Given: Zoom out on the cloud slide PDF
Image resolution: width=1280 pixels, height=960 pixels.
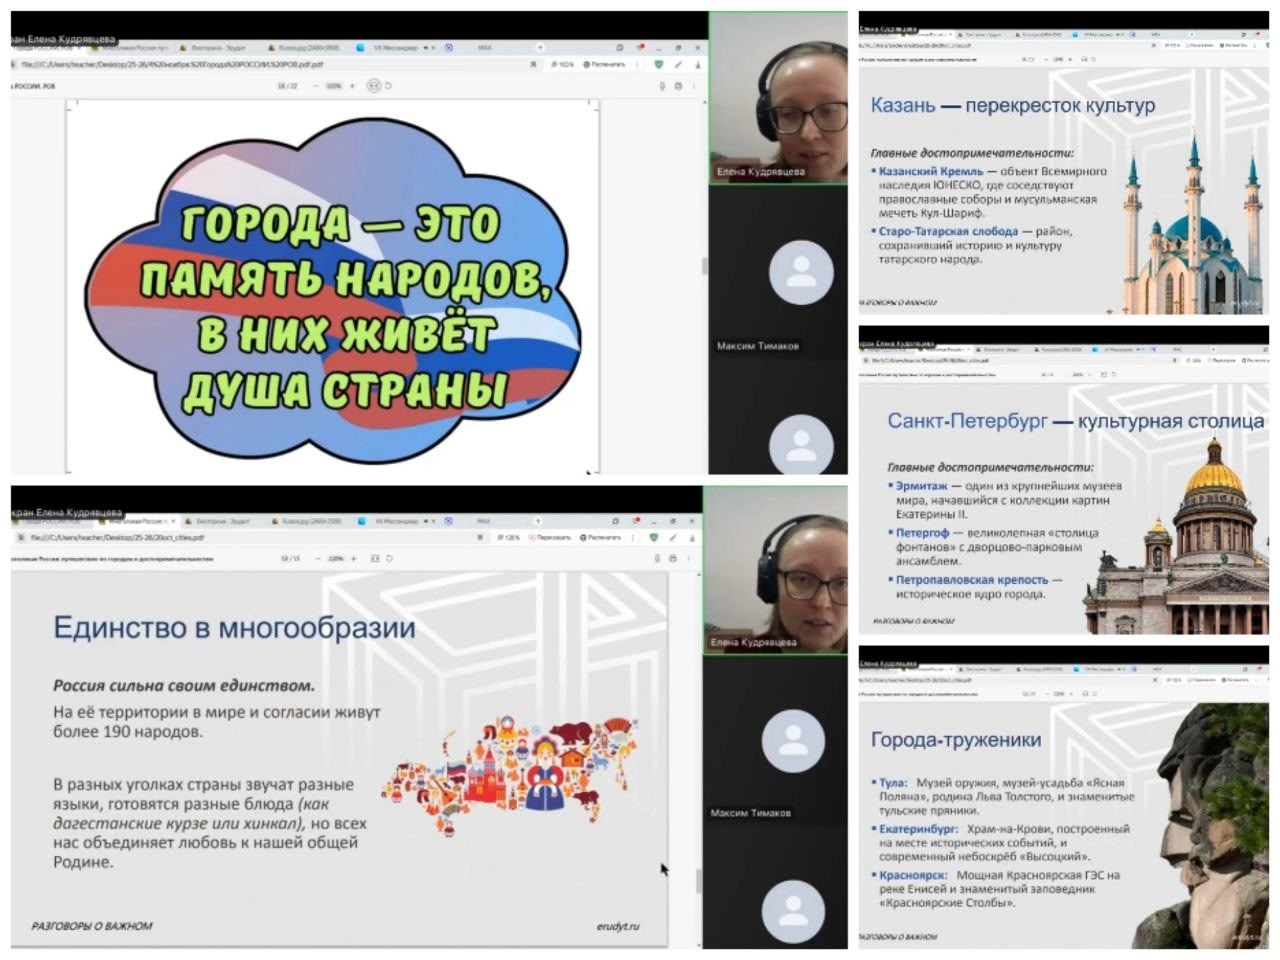Looking at the screenshot, I should [316, 86].
